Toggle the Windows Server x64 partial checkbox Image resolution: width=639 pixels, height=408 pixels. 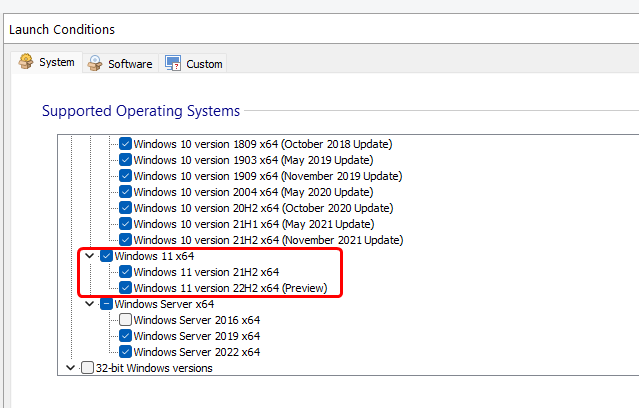tap(106, 304)
